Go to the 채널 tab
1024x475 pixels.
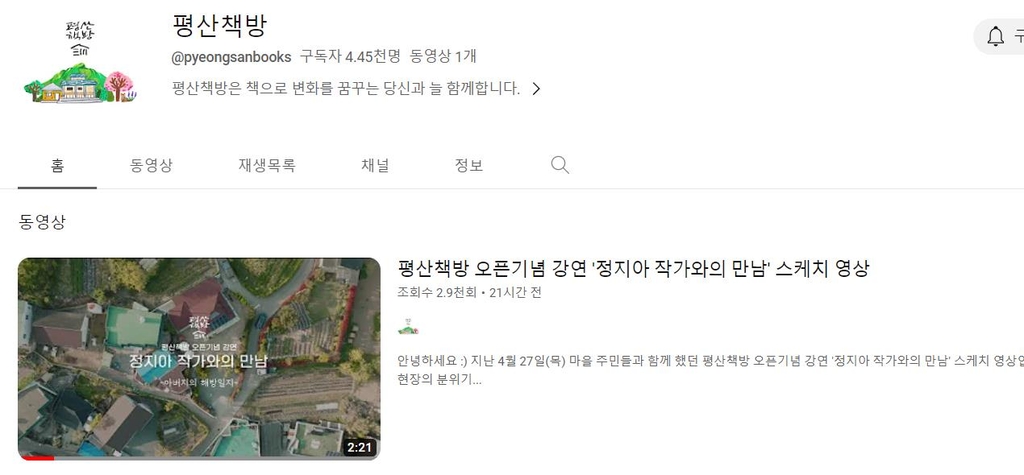click(375, 166)
